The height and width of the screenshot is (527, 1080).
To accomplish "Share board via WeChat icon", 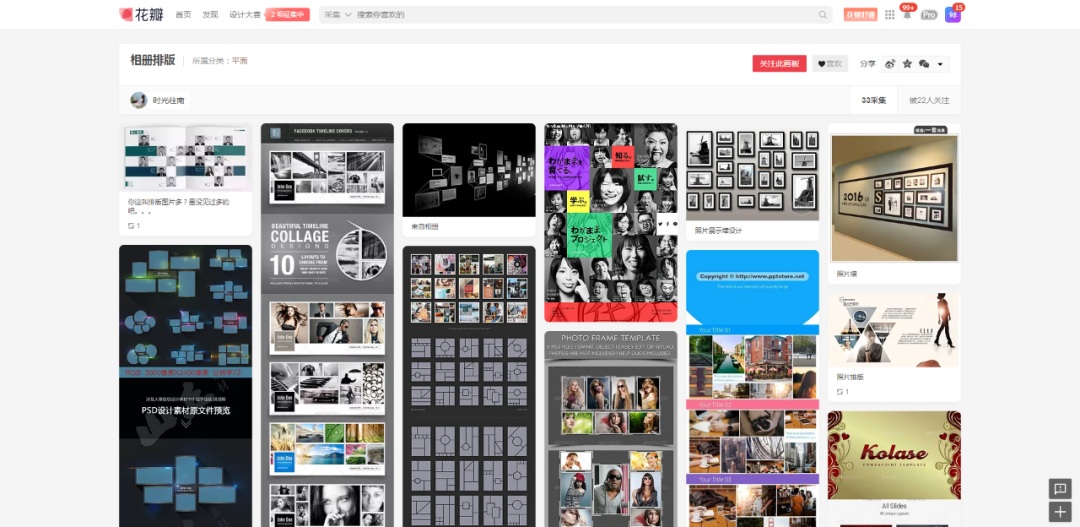I will click(924, 64).
